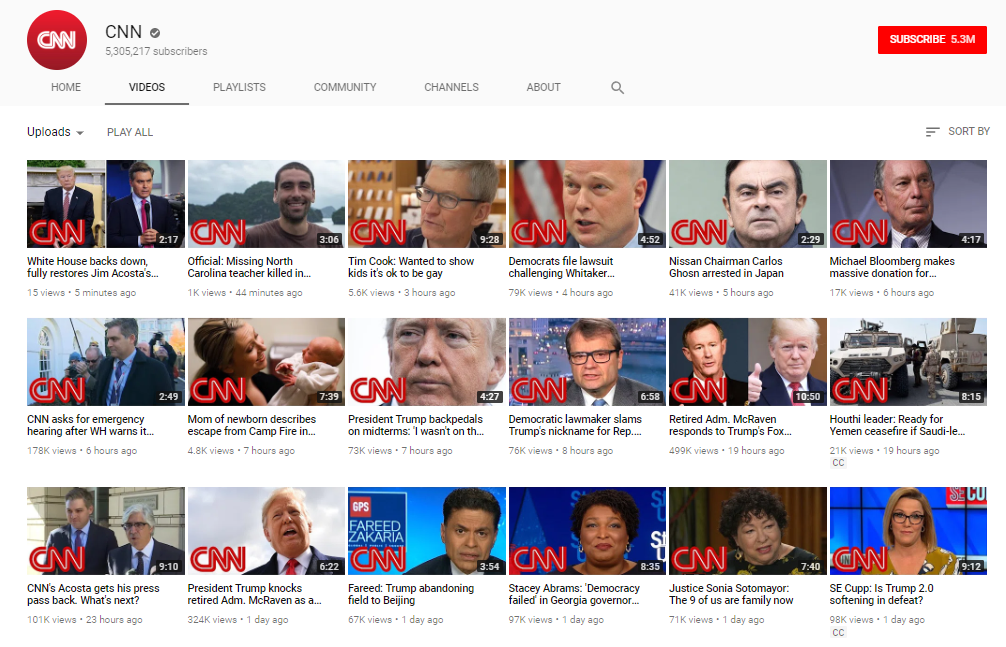The width and height of the screenshot is (1006, 647).
Task: Open Justice Sonia Sotomayor video title link
Action: (x=730, y=595)
